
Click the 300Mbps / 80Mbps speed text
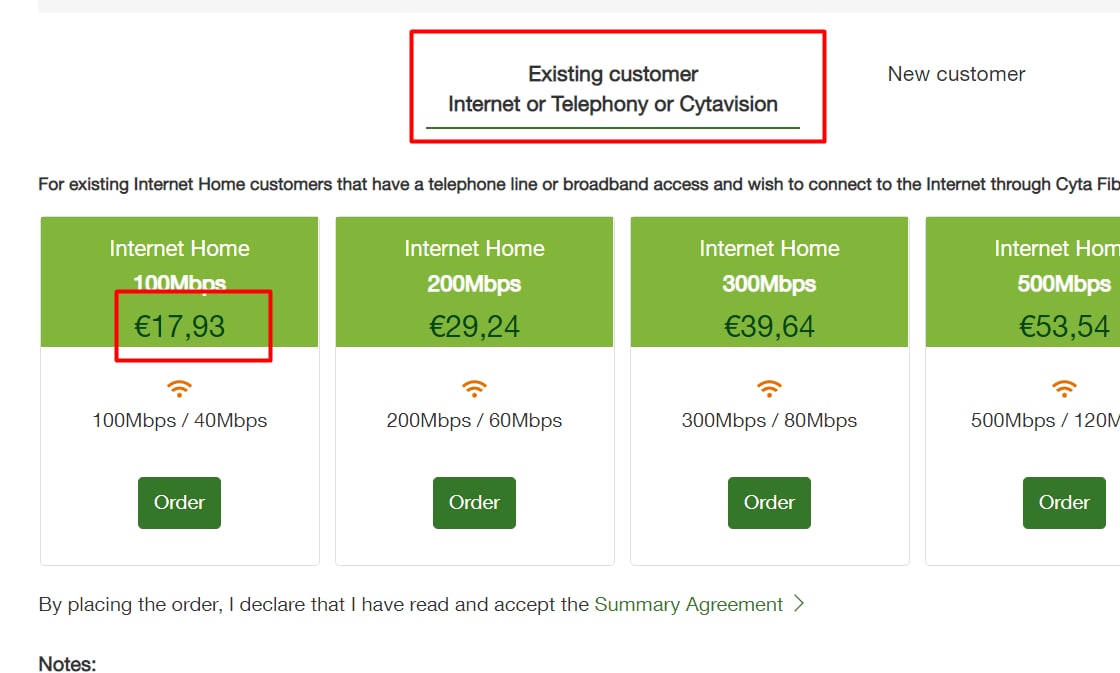[x=769, y=421]
